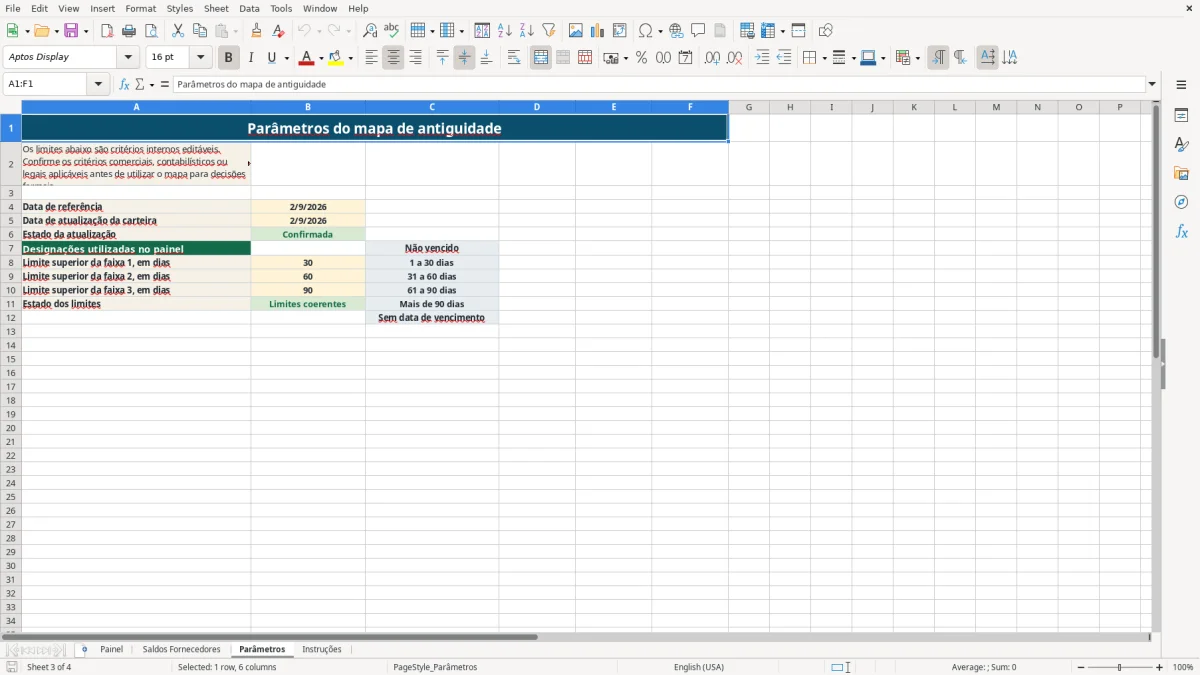Clear direct formatting

click(278, 31)
